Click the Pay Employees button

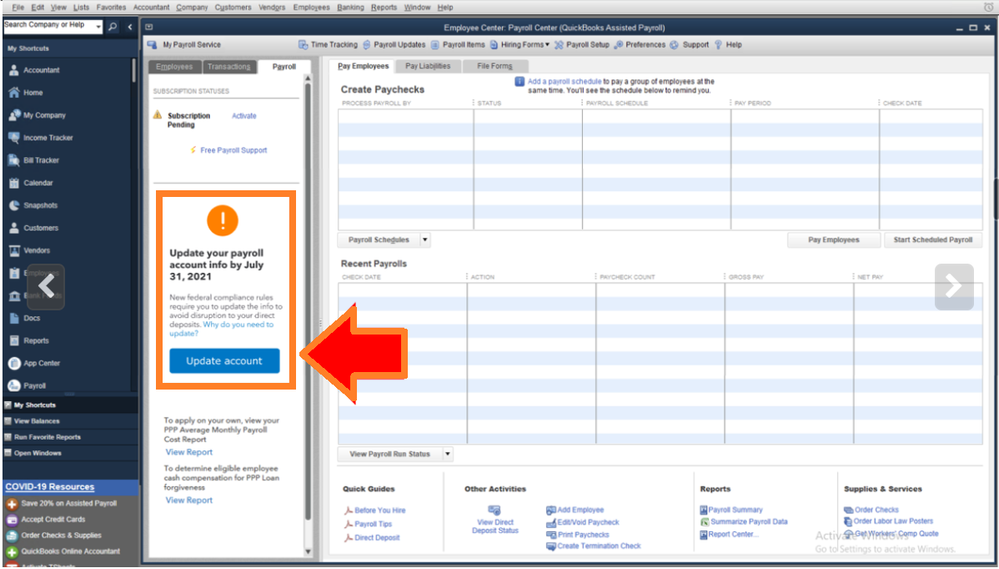833,240
